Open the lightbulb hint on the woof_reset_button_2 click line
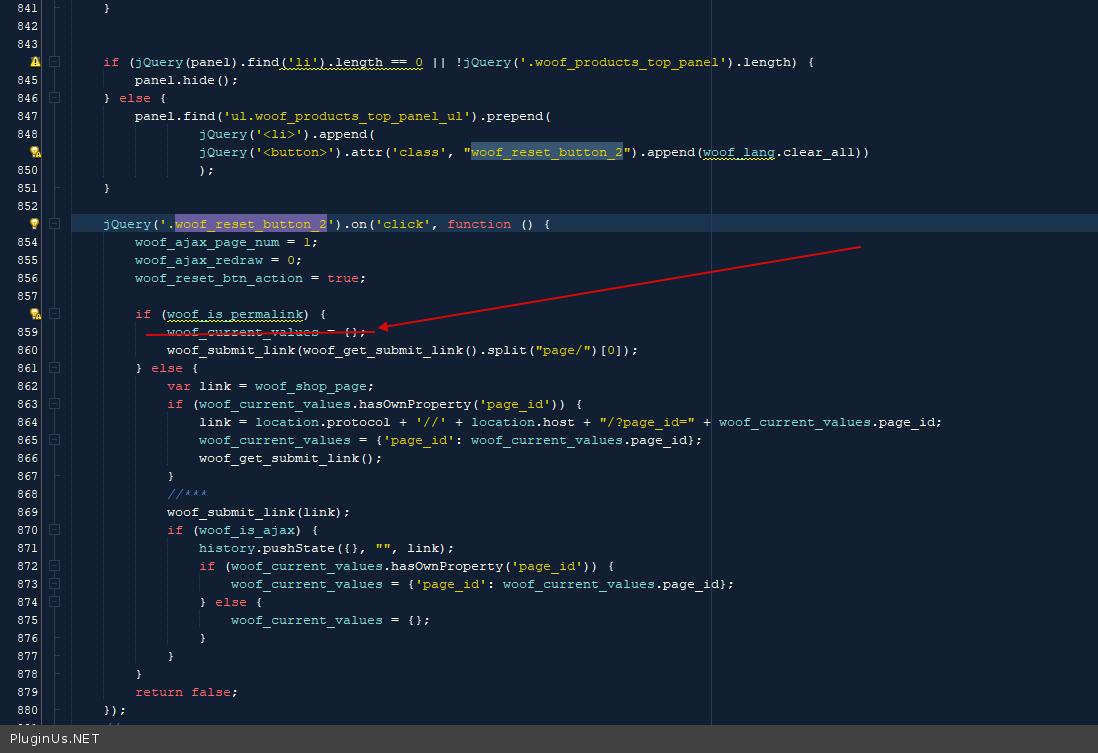Viewport: 1098px width, 753px height. coord(35,224)
